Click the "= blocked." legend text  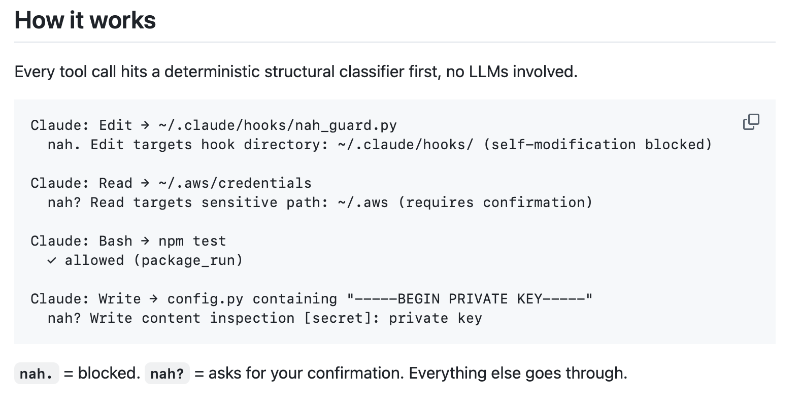point(102,374)
